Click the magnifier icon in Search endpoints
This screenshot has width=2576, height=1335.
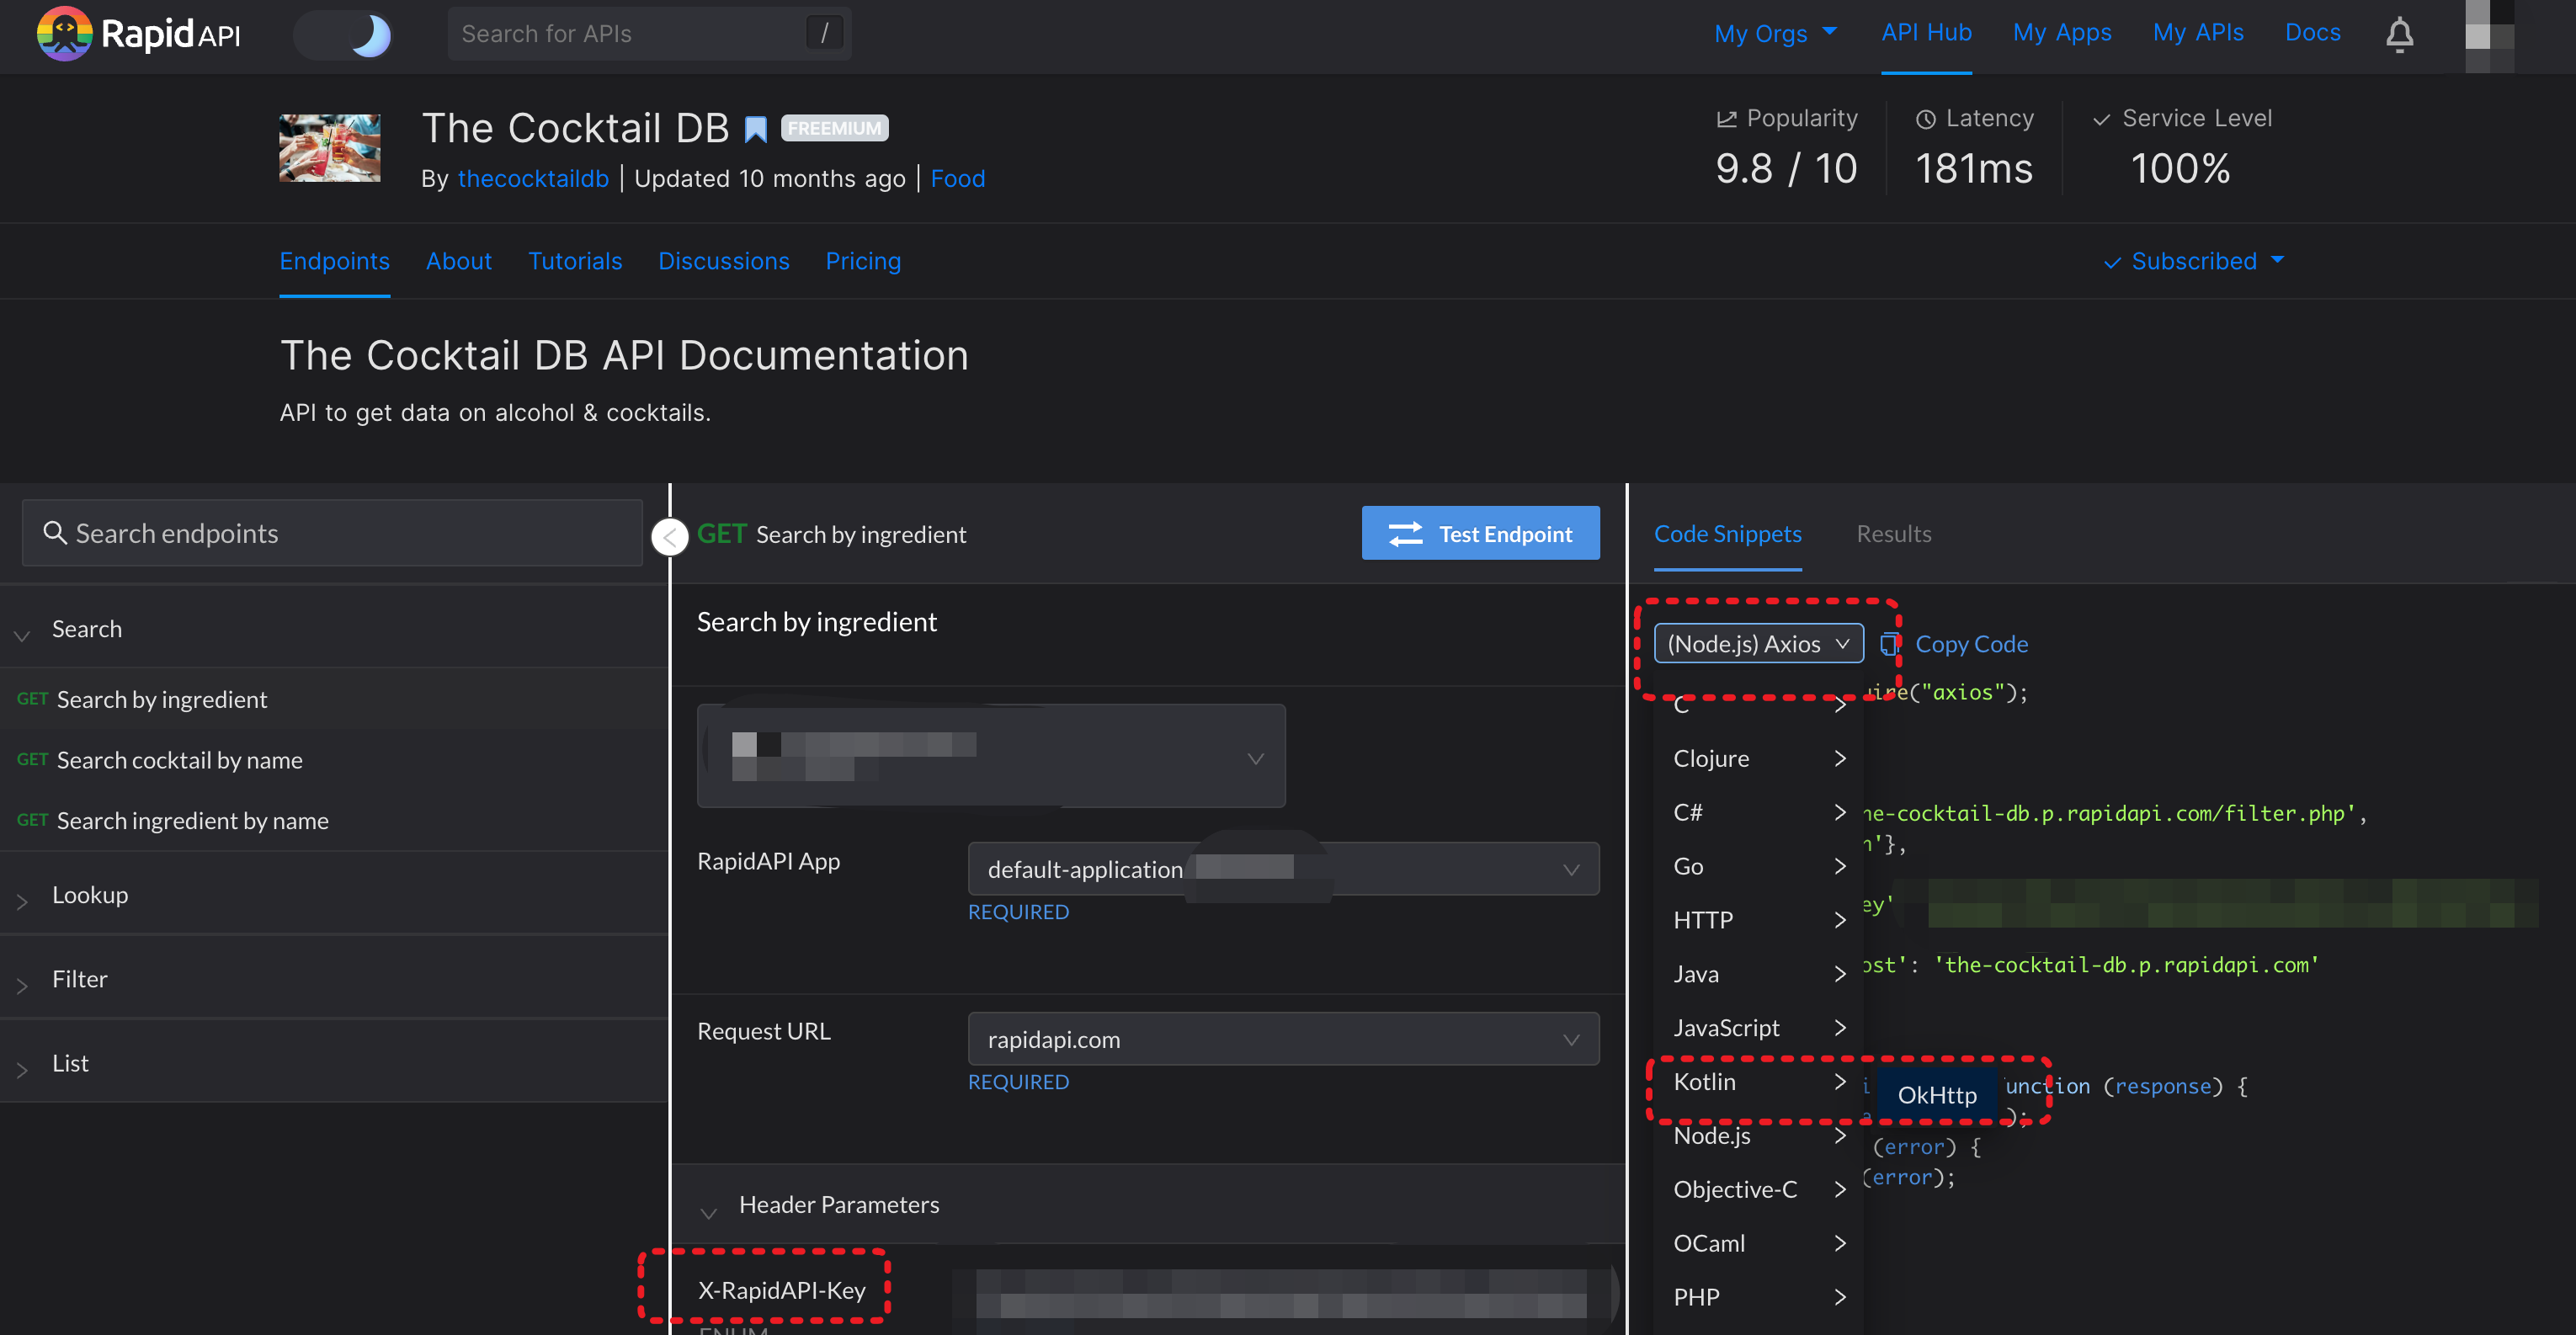pos(54,533)
